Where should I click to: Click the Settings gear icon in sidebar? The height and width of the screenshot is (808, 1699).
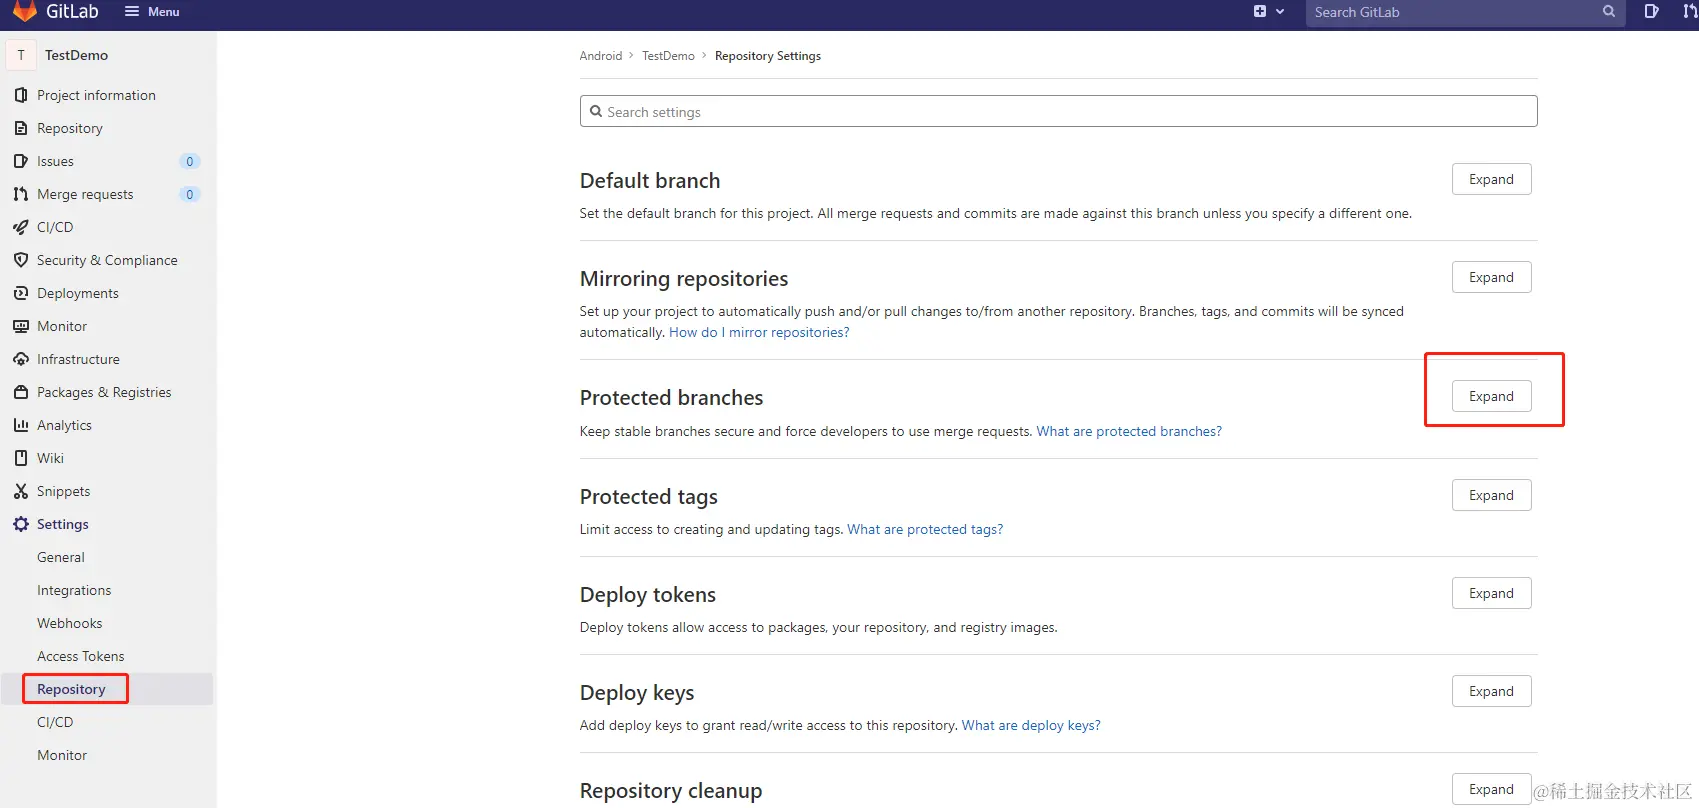(x=21, y=524)
